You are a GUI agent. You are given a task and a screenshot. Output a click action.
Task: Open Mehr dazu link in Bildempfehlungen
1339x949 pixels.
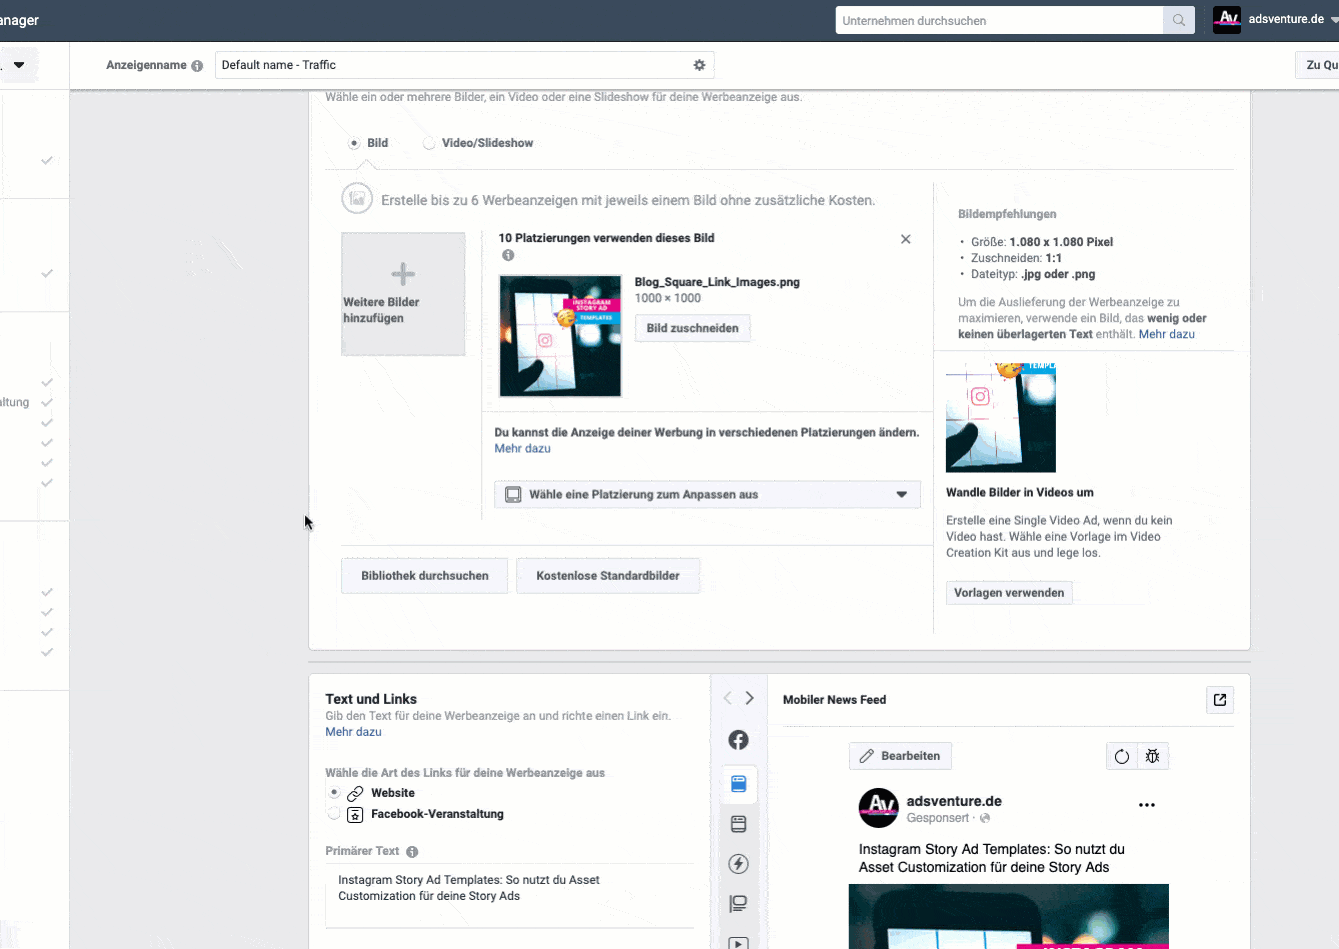(1166, 334)
